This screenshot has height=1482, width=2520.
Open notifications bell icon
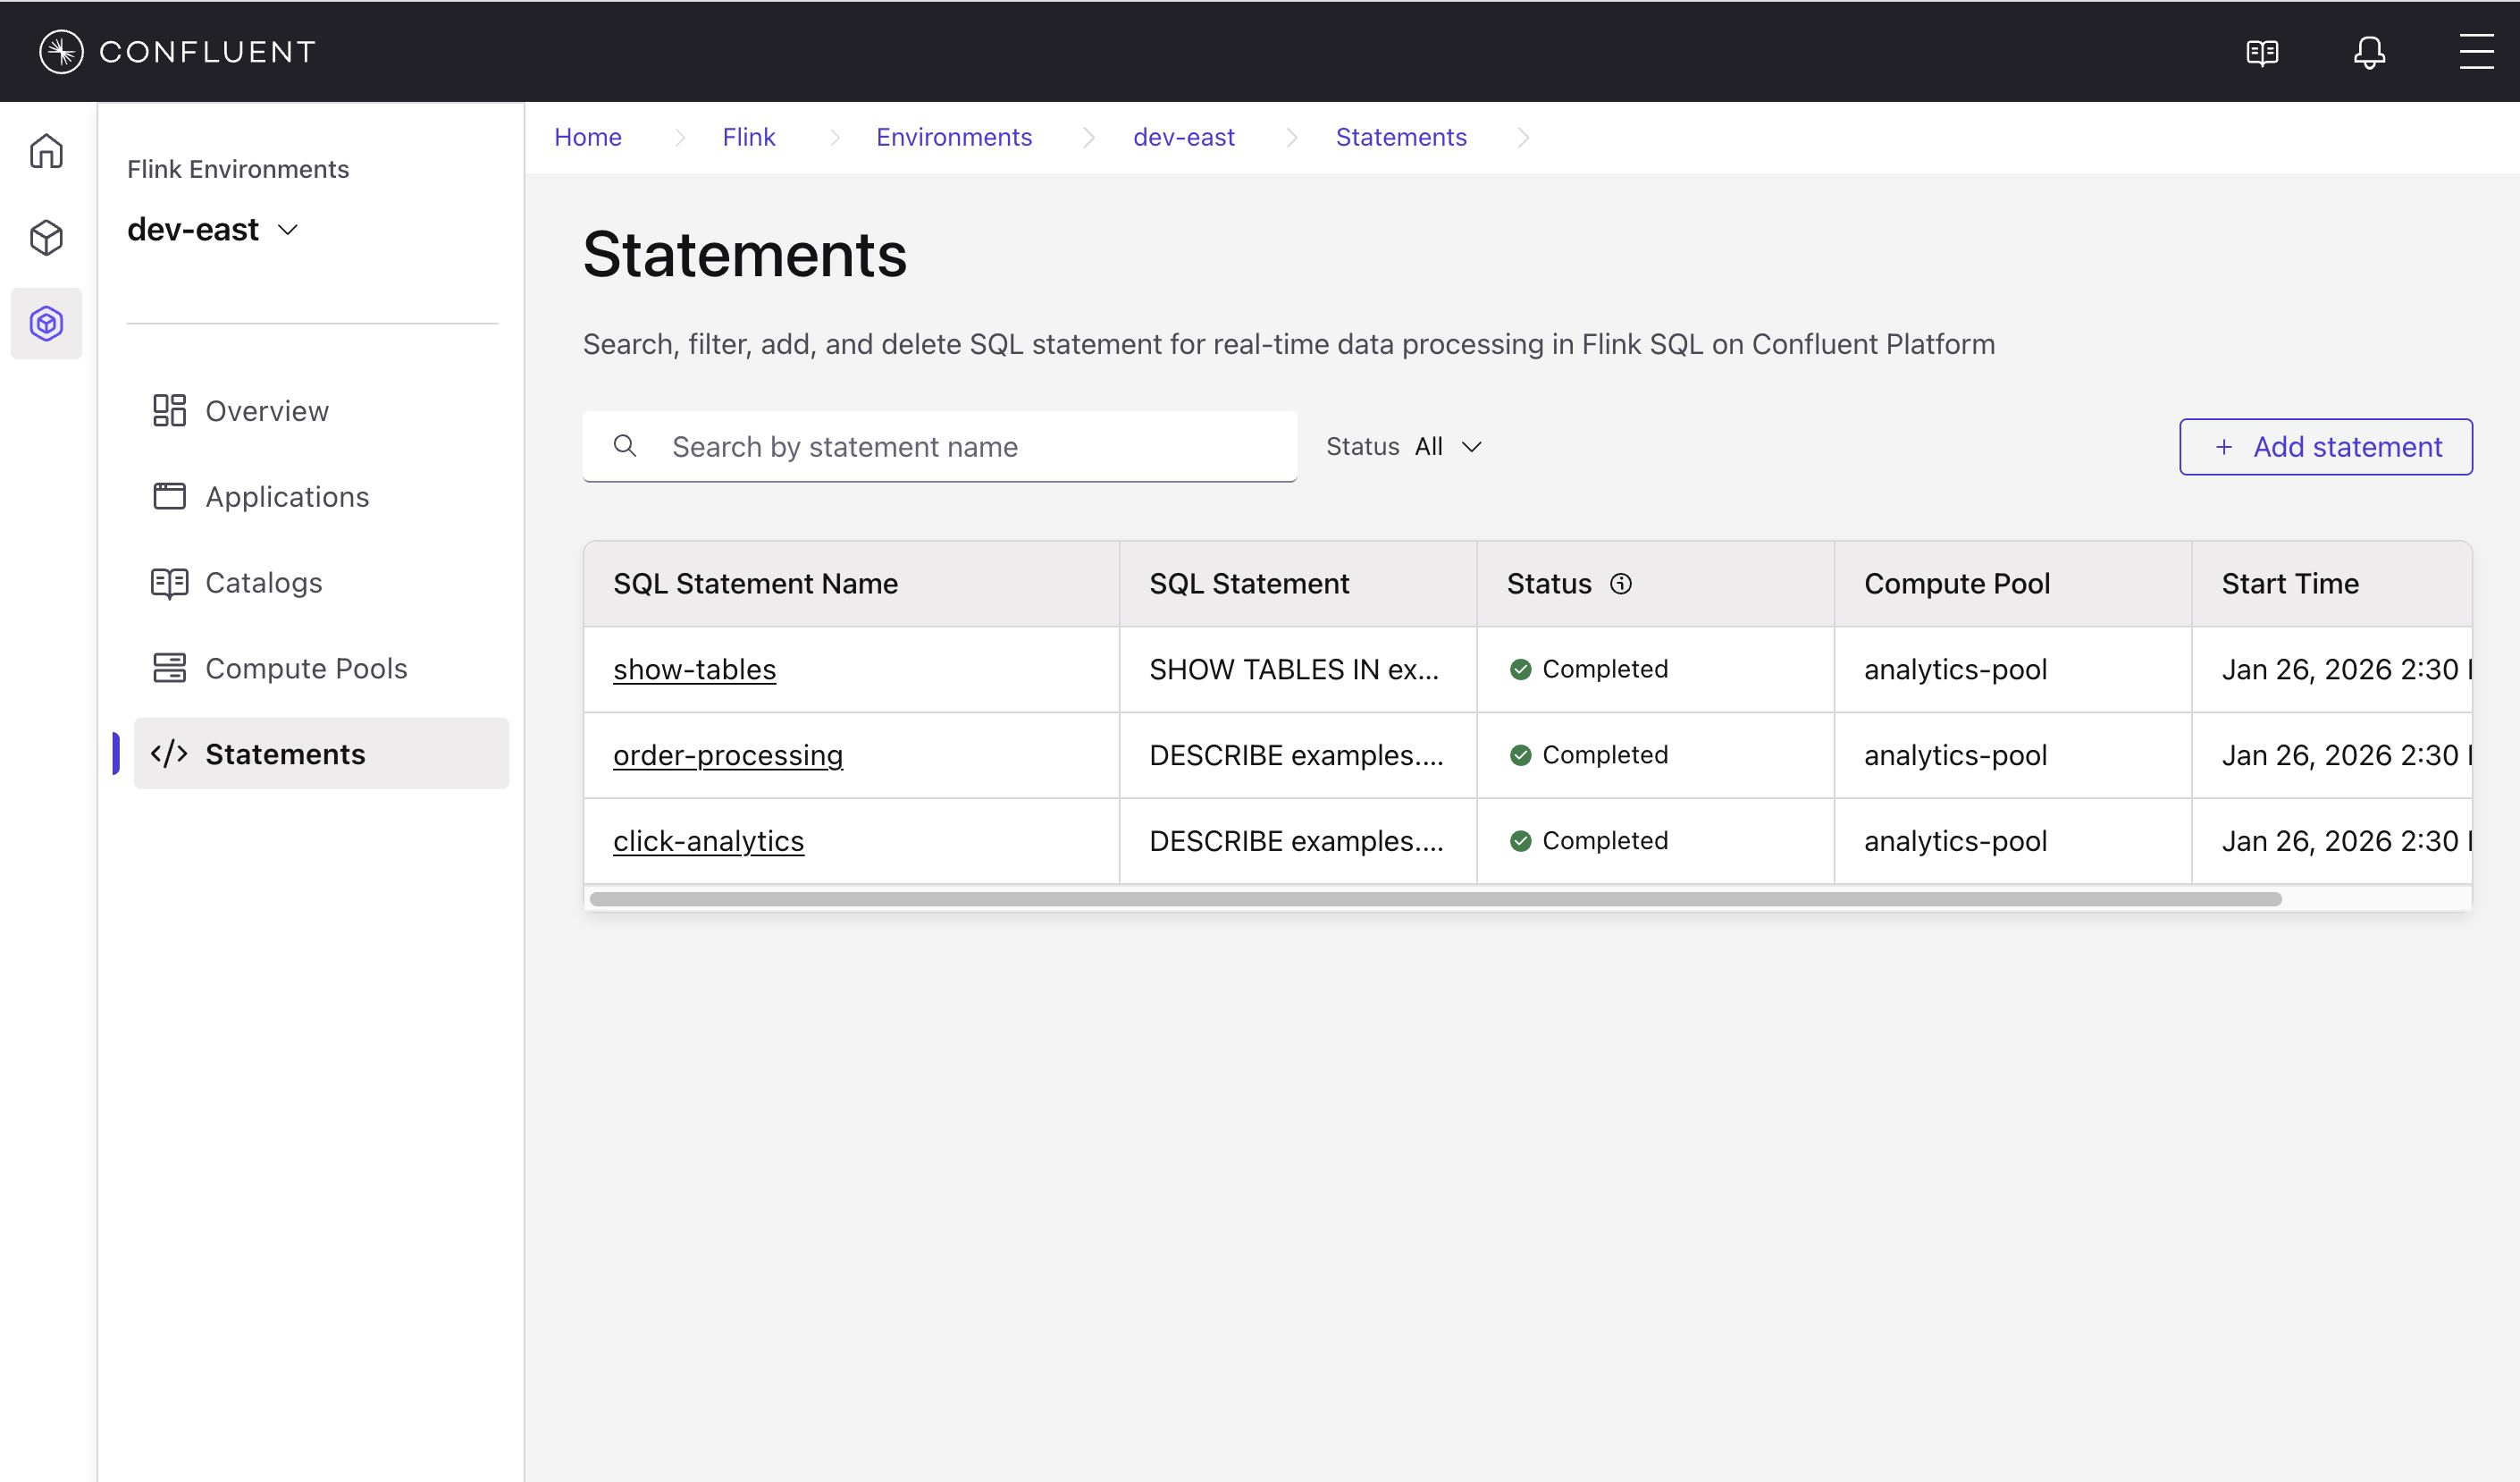[2369, 52]
